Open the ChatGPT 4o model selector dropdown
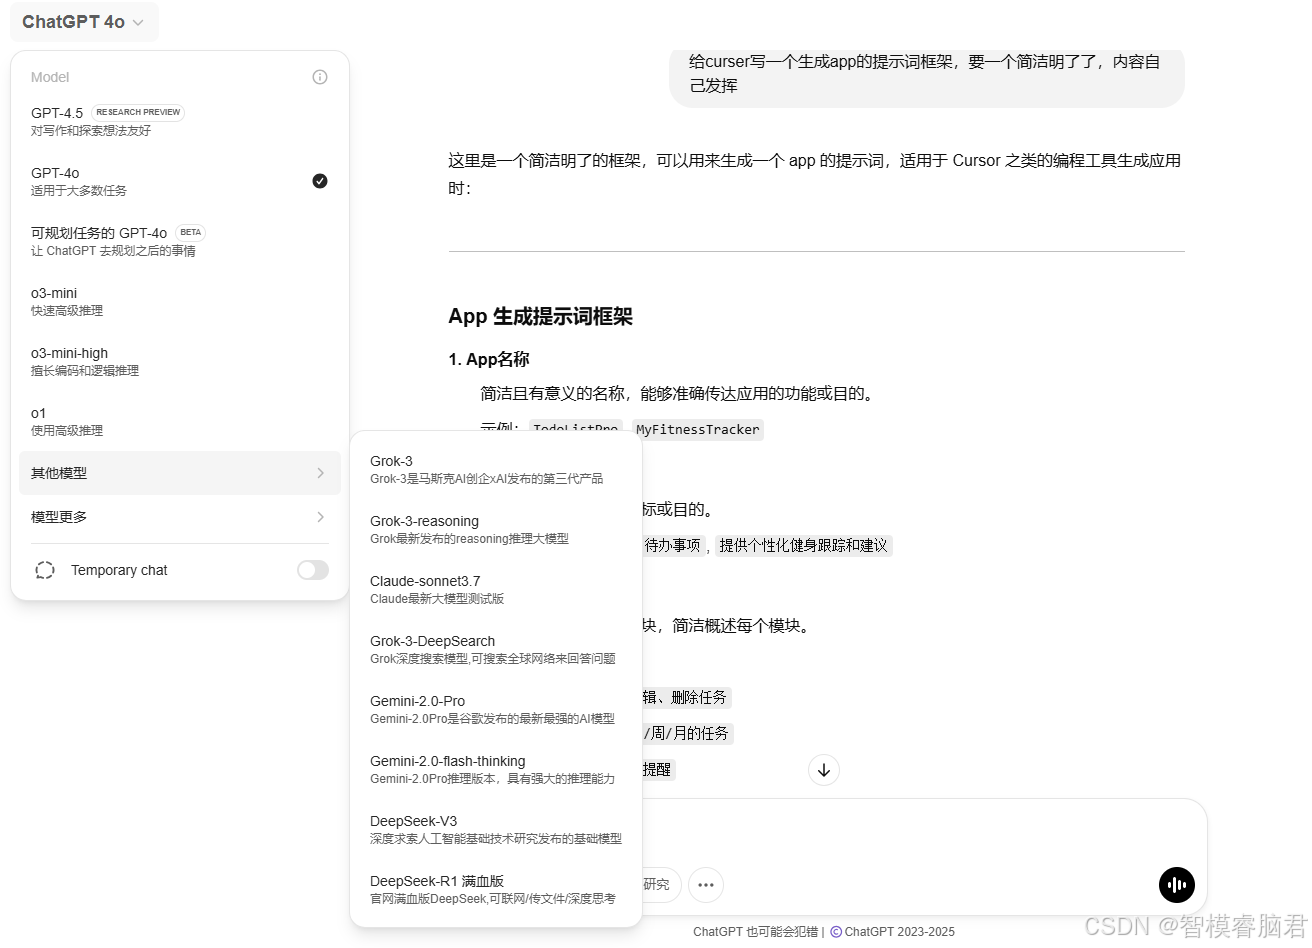Image resolution: width=1312 pixels, height=948 pixels. pyautogui.click(x=84, y=22)
